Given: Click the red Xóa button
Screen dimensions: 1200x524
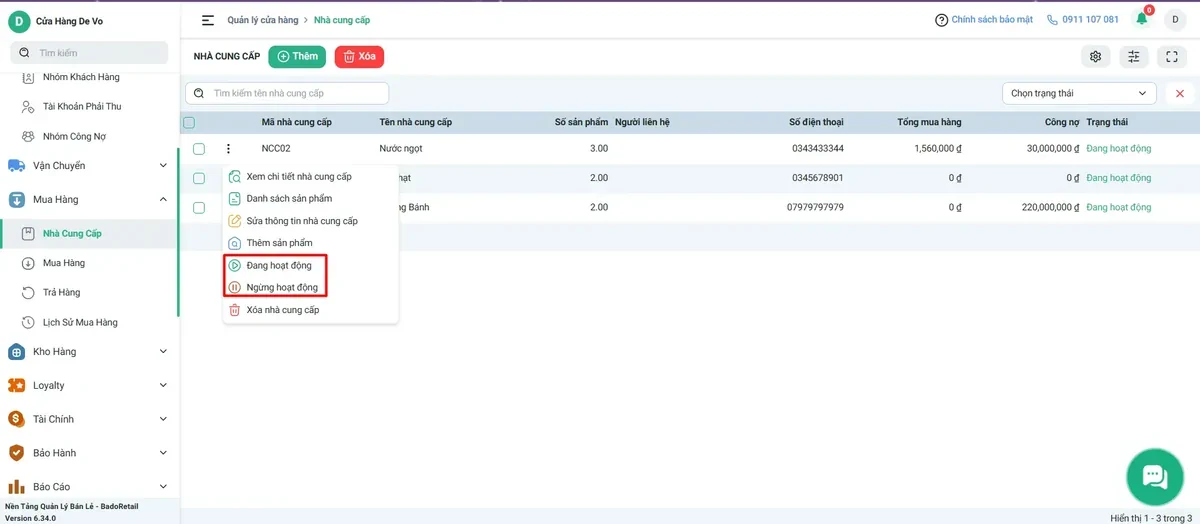Looking at the screenshot, I should coord(359,57).
